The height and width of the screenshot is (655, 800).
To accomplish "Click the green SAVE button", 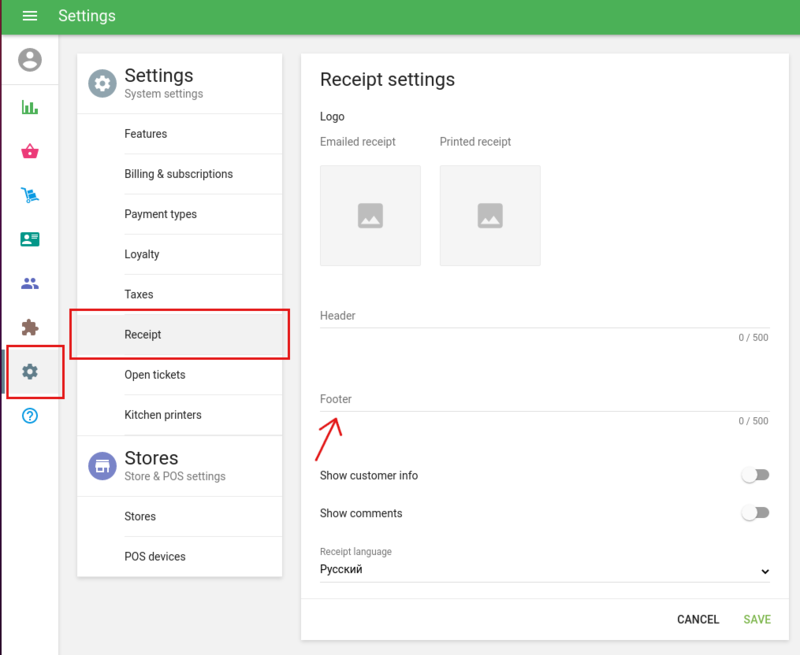I will click(x=756, y=619).
